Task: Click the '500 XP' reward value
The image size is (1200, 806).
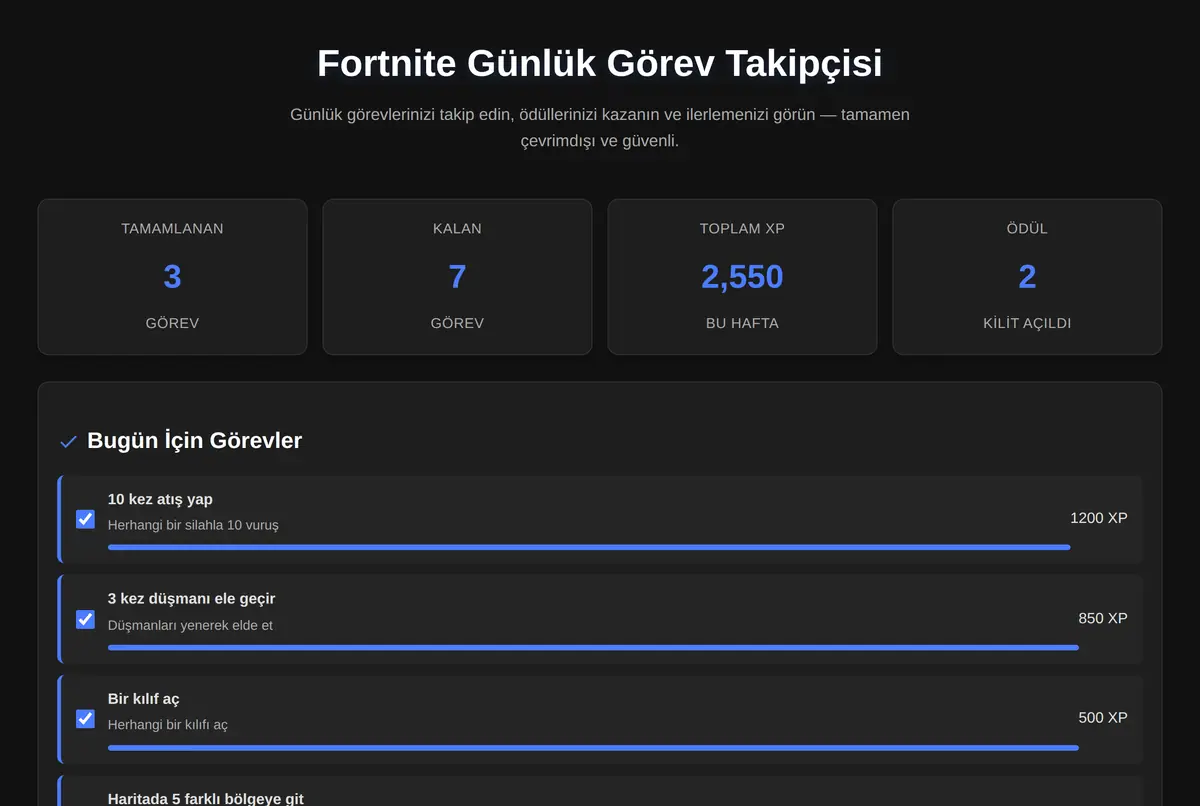Action: (x=1103, y=718)
